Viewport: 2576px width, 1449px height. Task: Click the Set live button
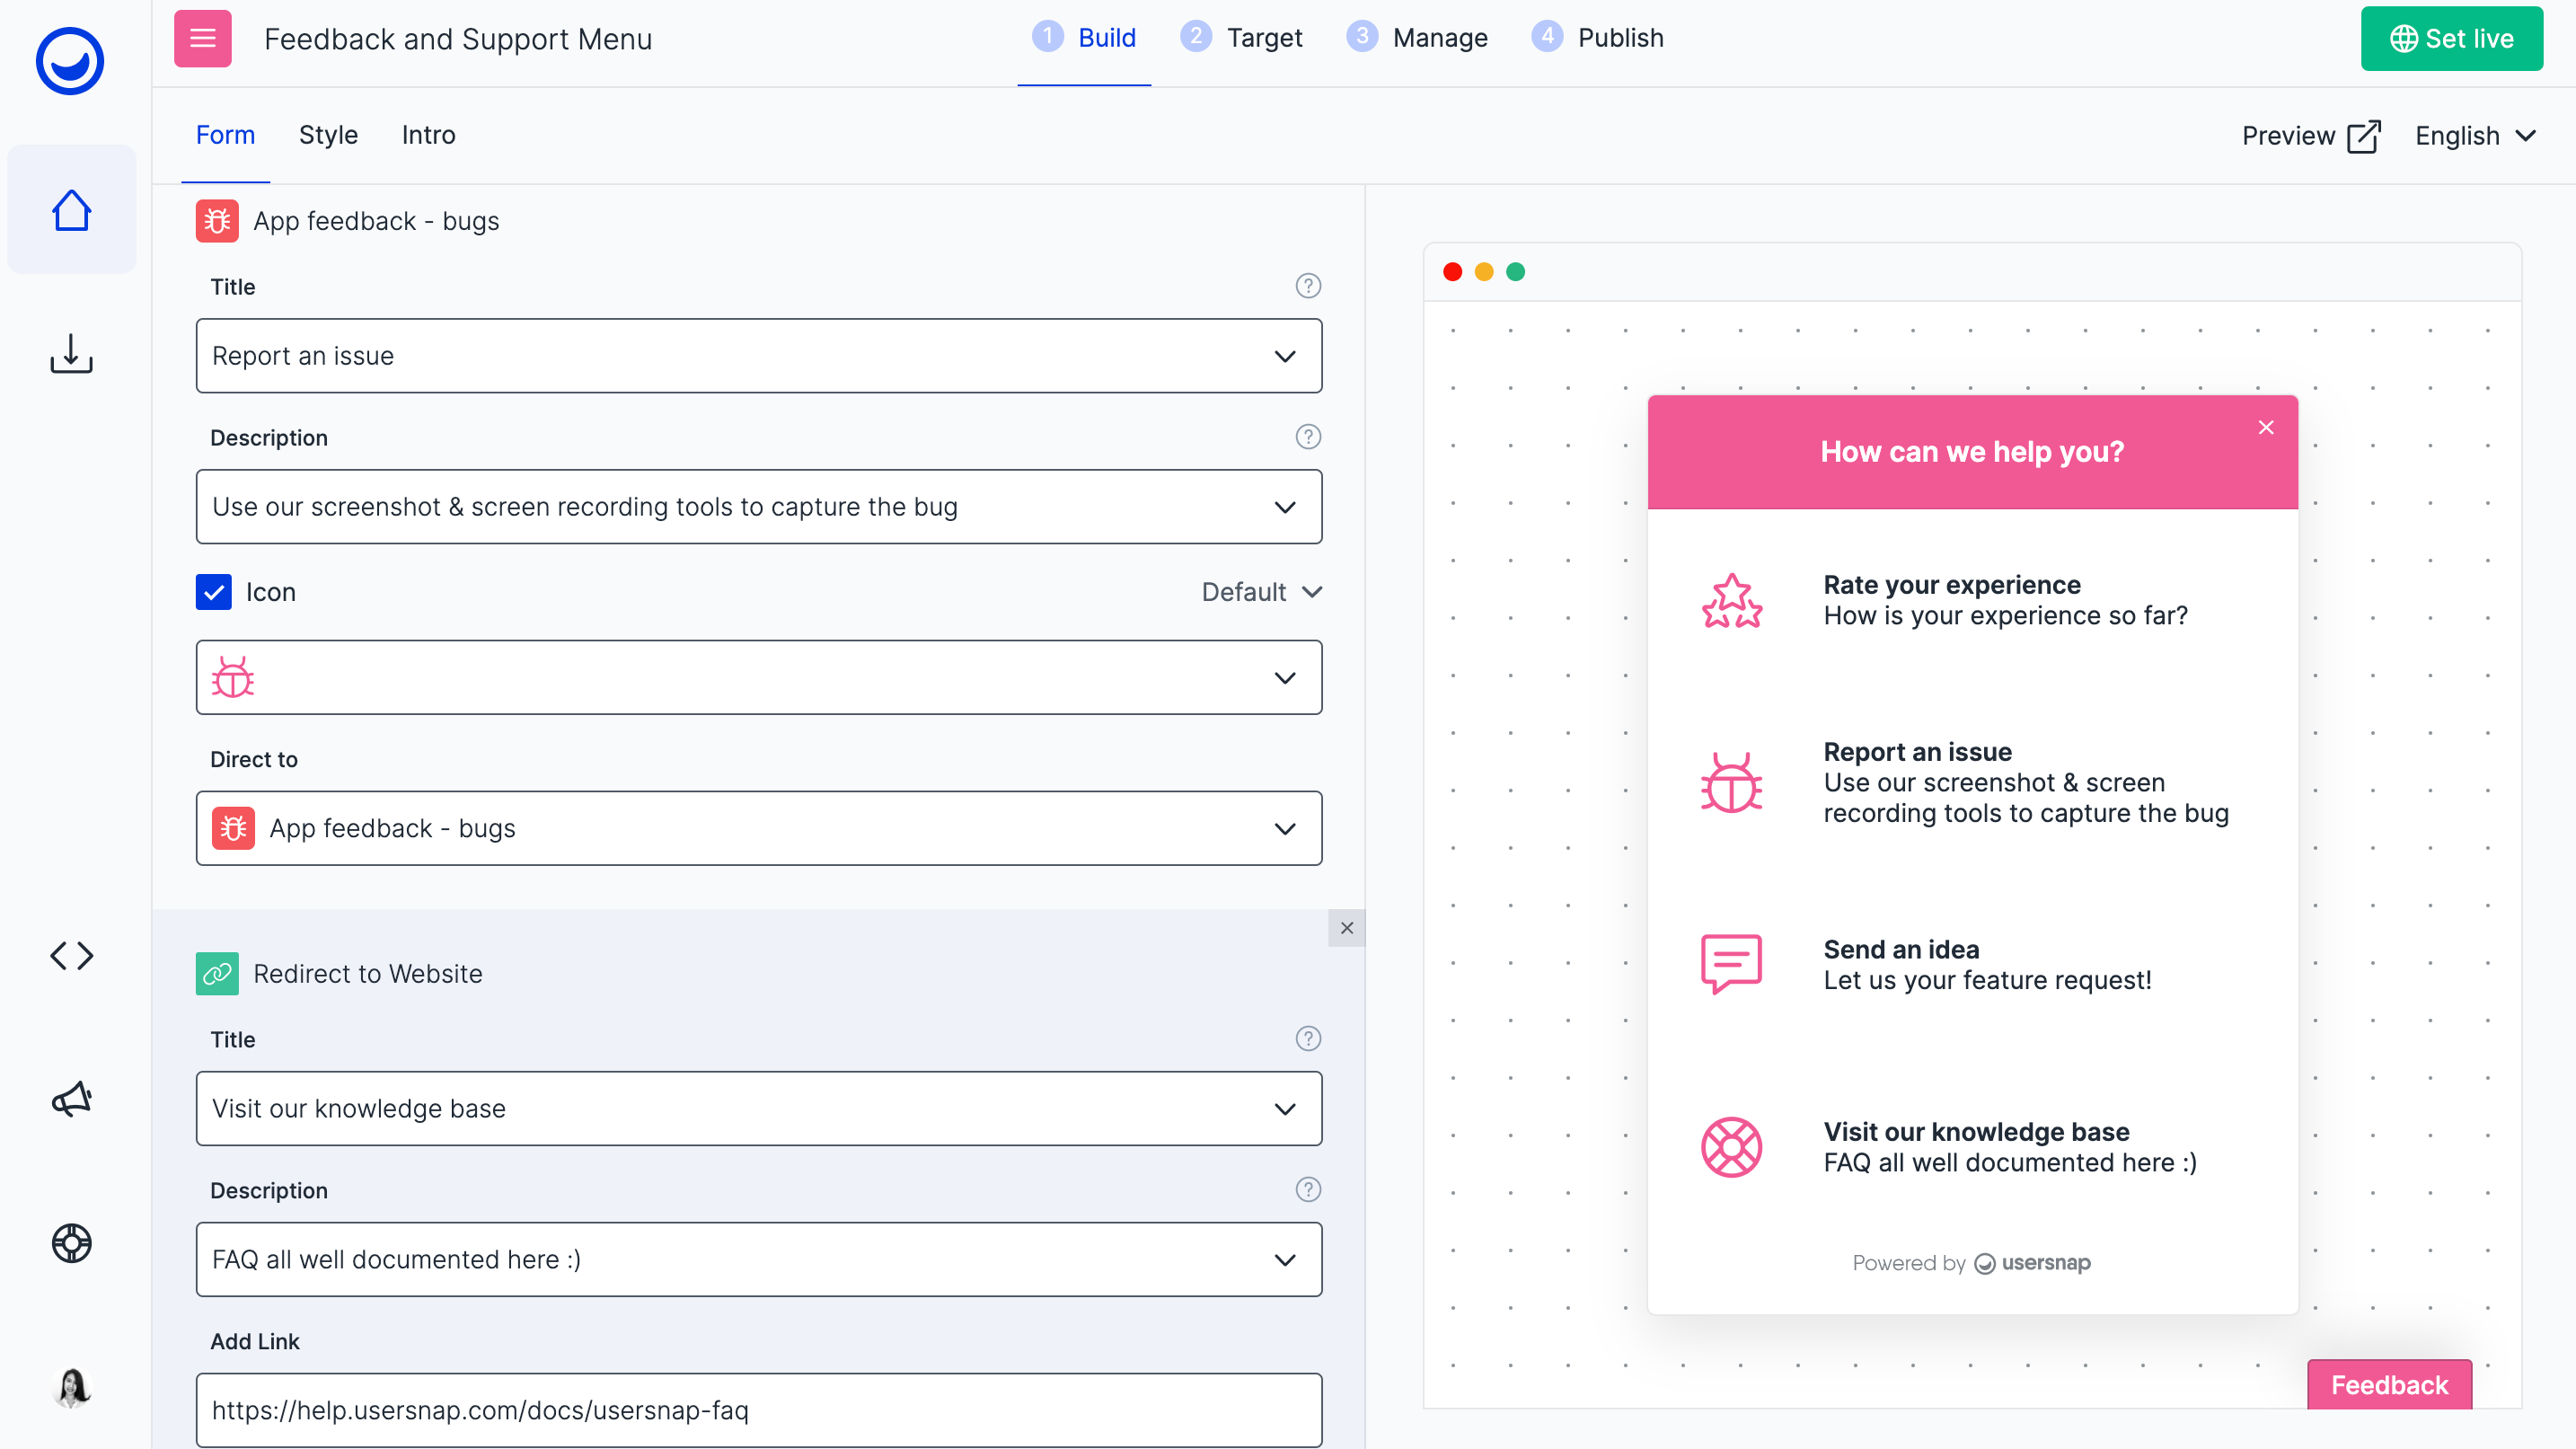tap(2452, 38)
